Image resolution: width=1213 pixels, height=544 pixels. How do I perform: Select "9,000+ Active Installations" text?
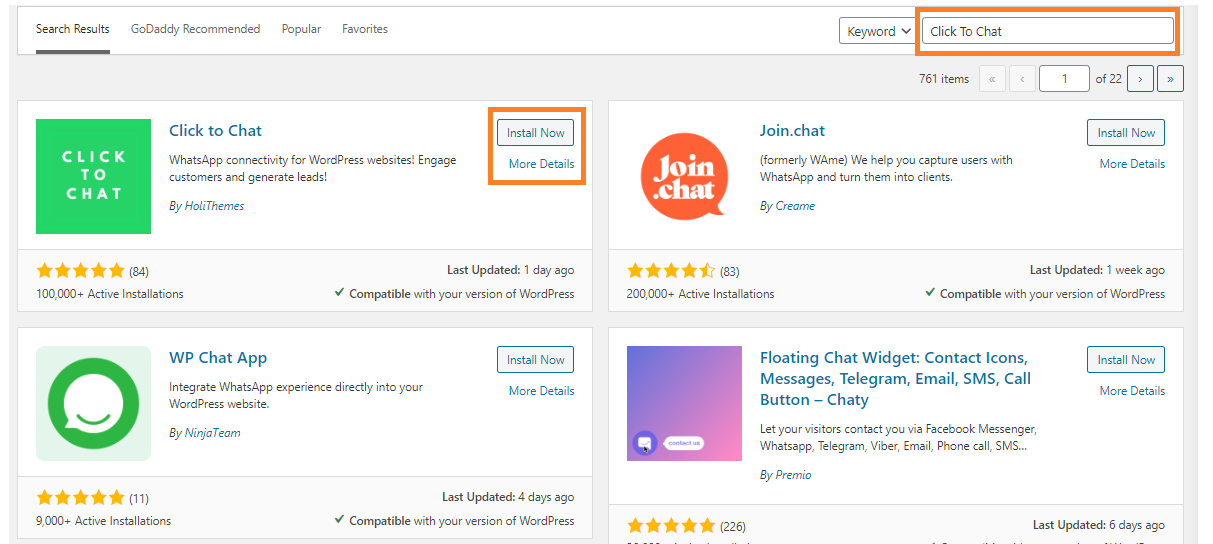tap(104, 521)
